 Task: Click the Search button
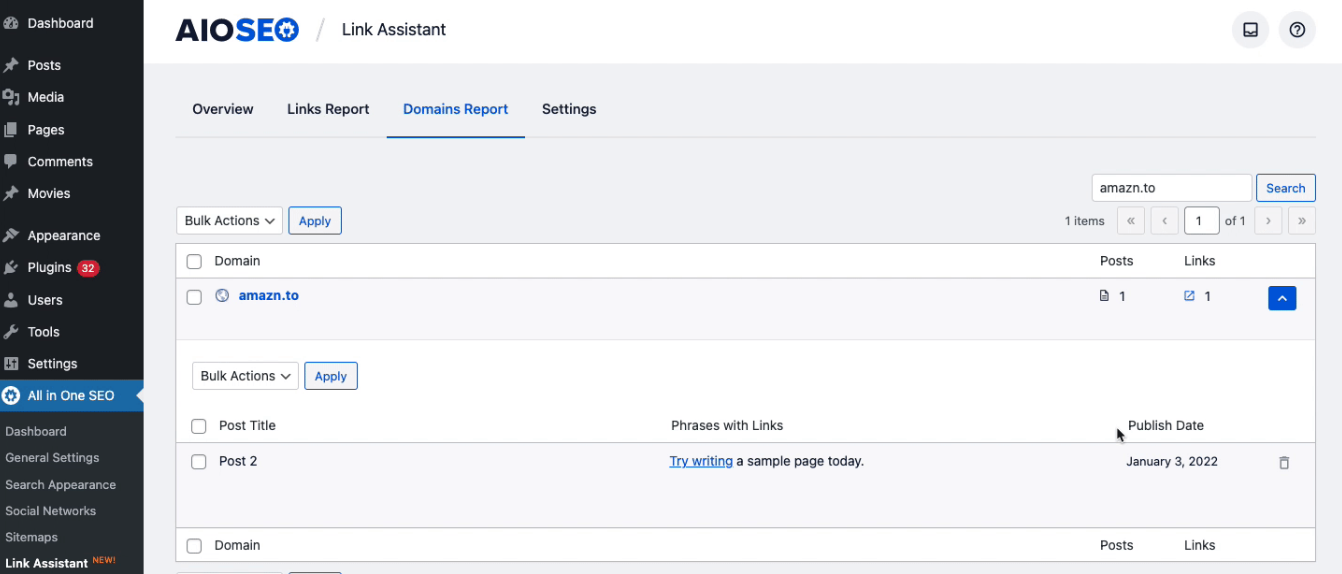1286,188
